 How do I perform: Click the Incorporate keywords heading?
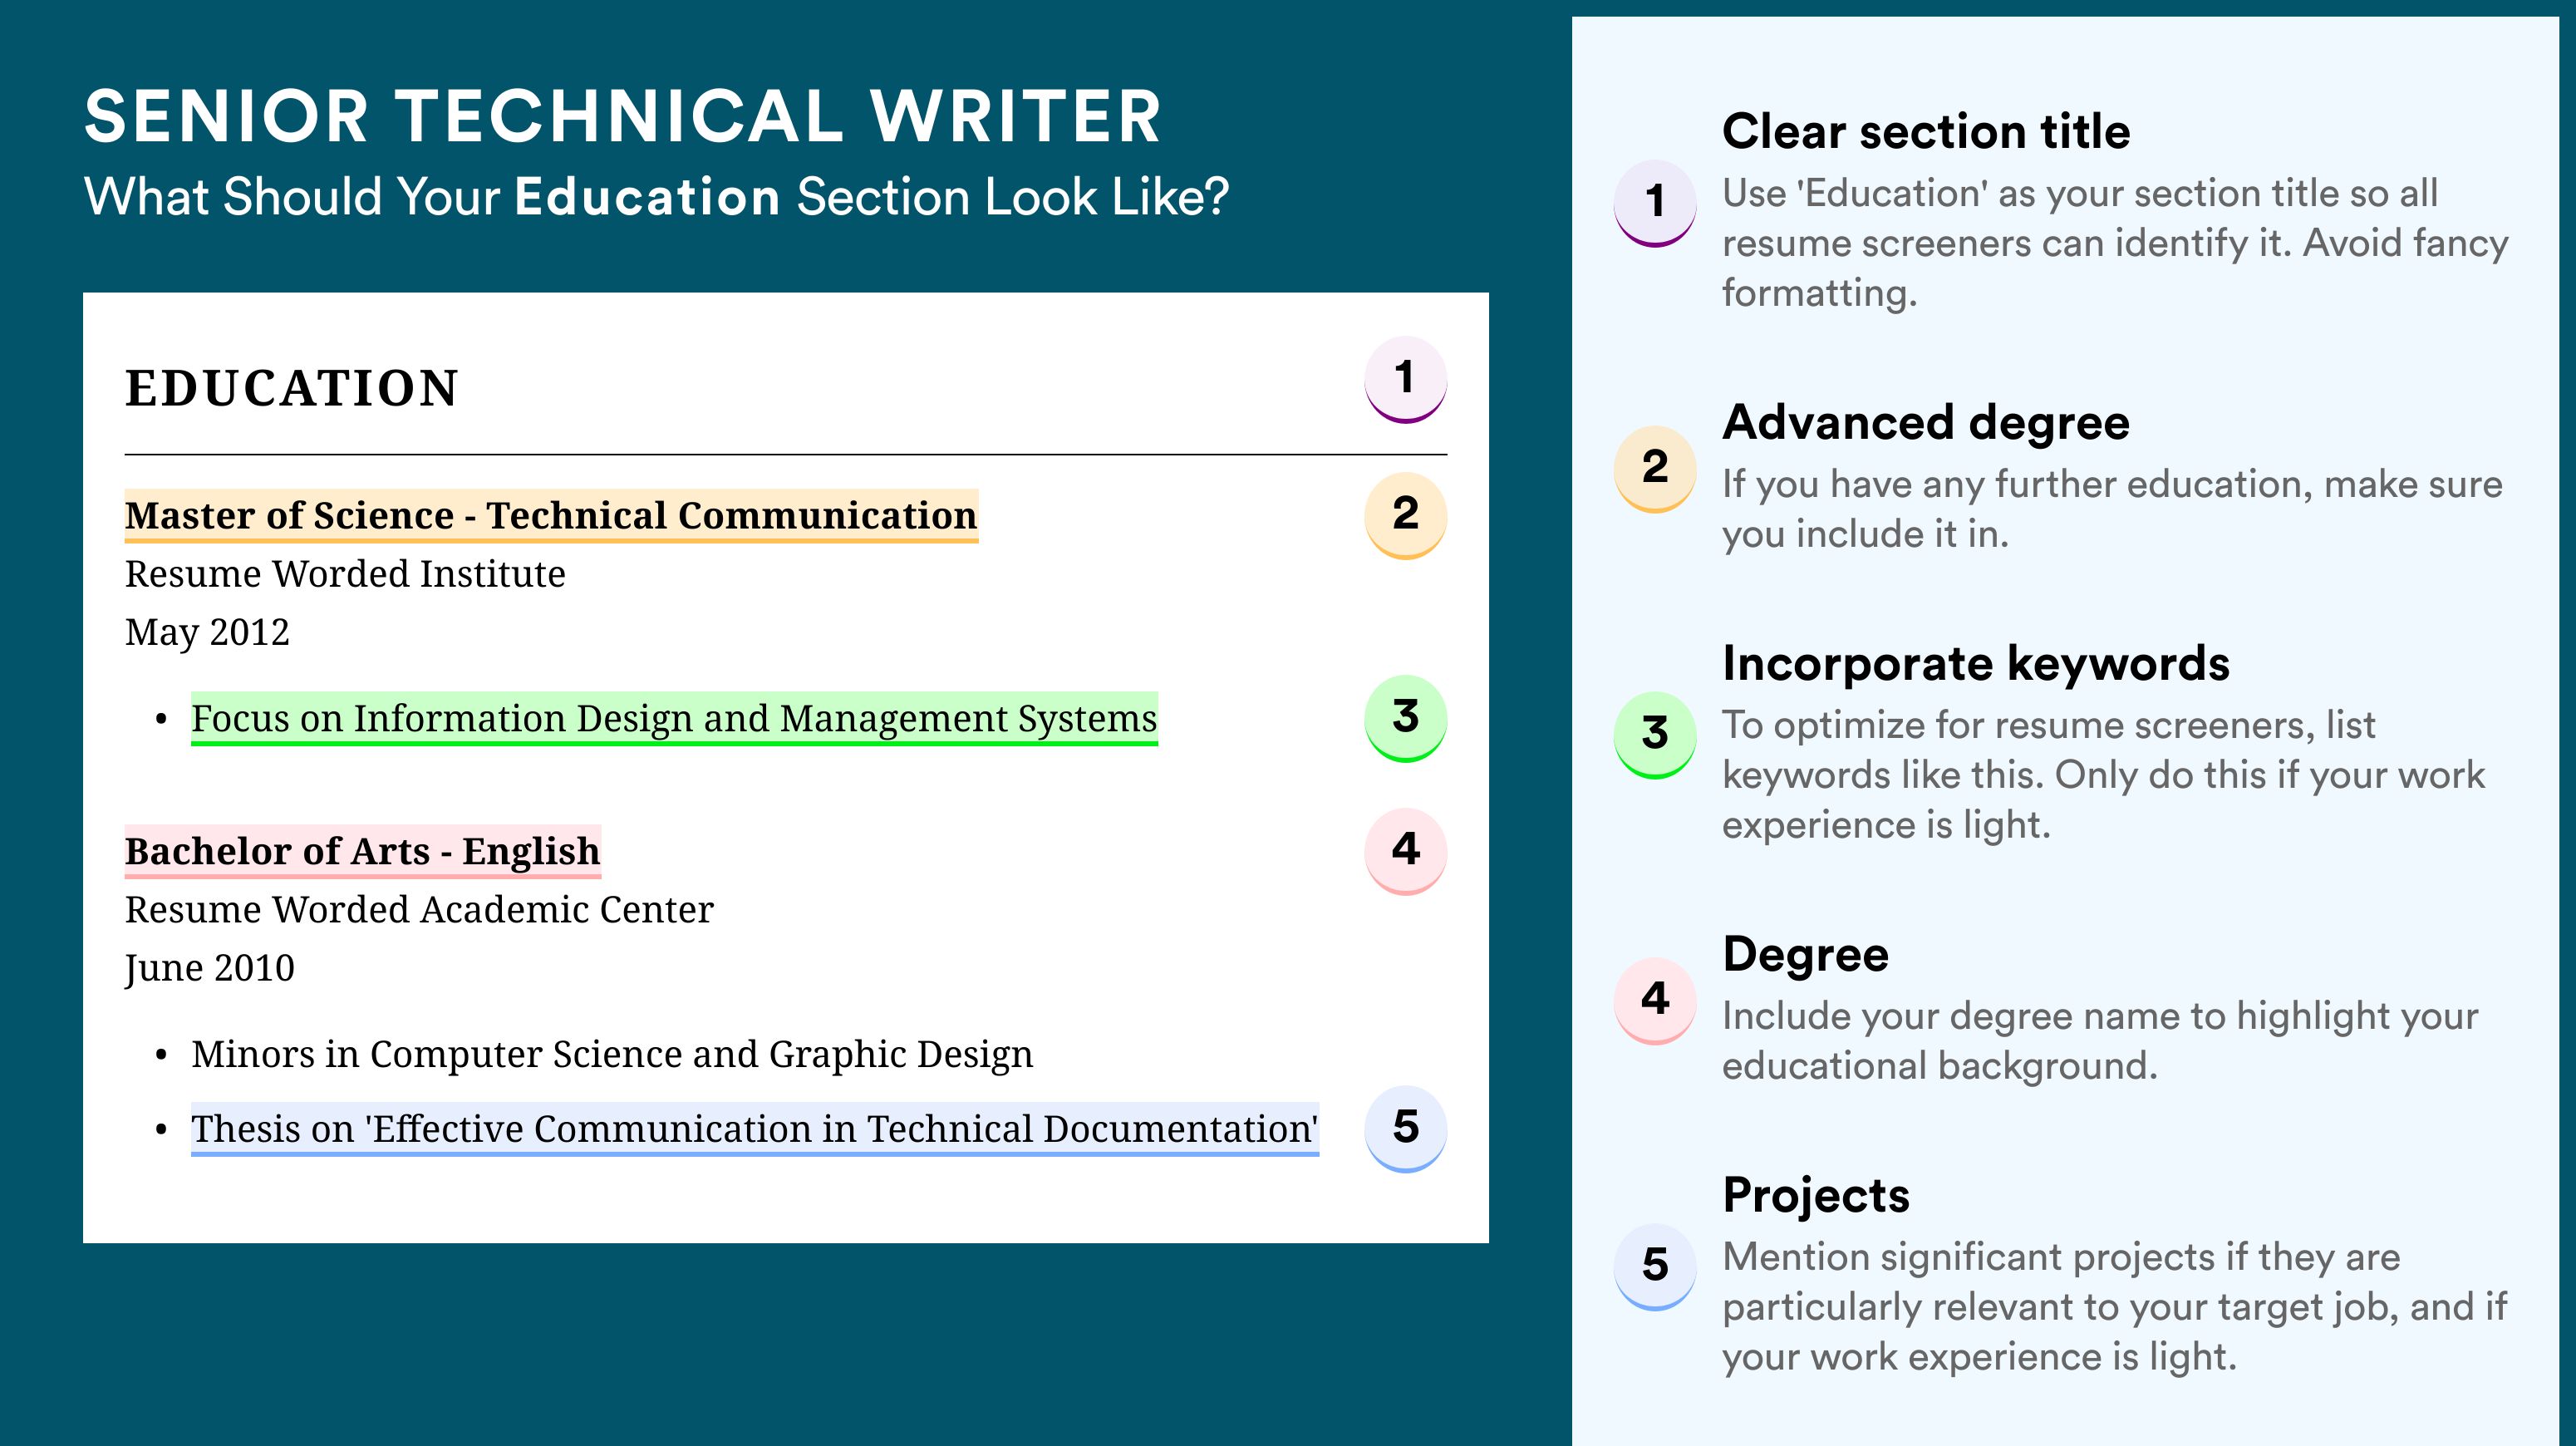coord(1976,663)
